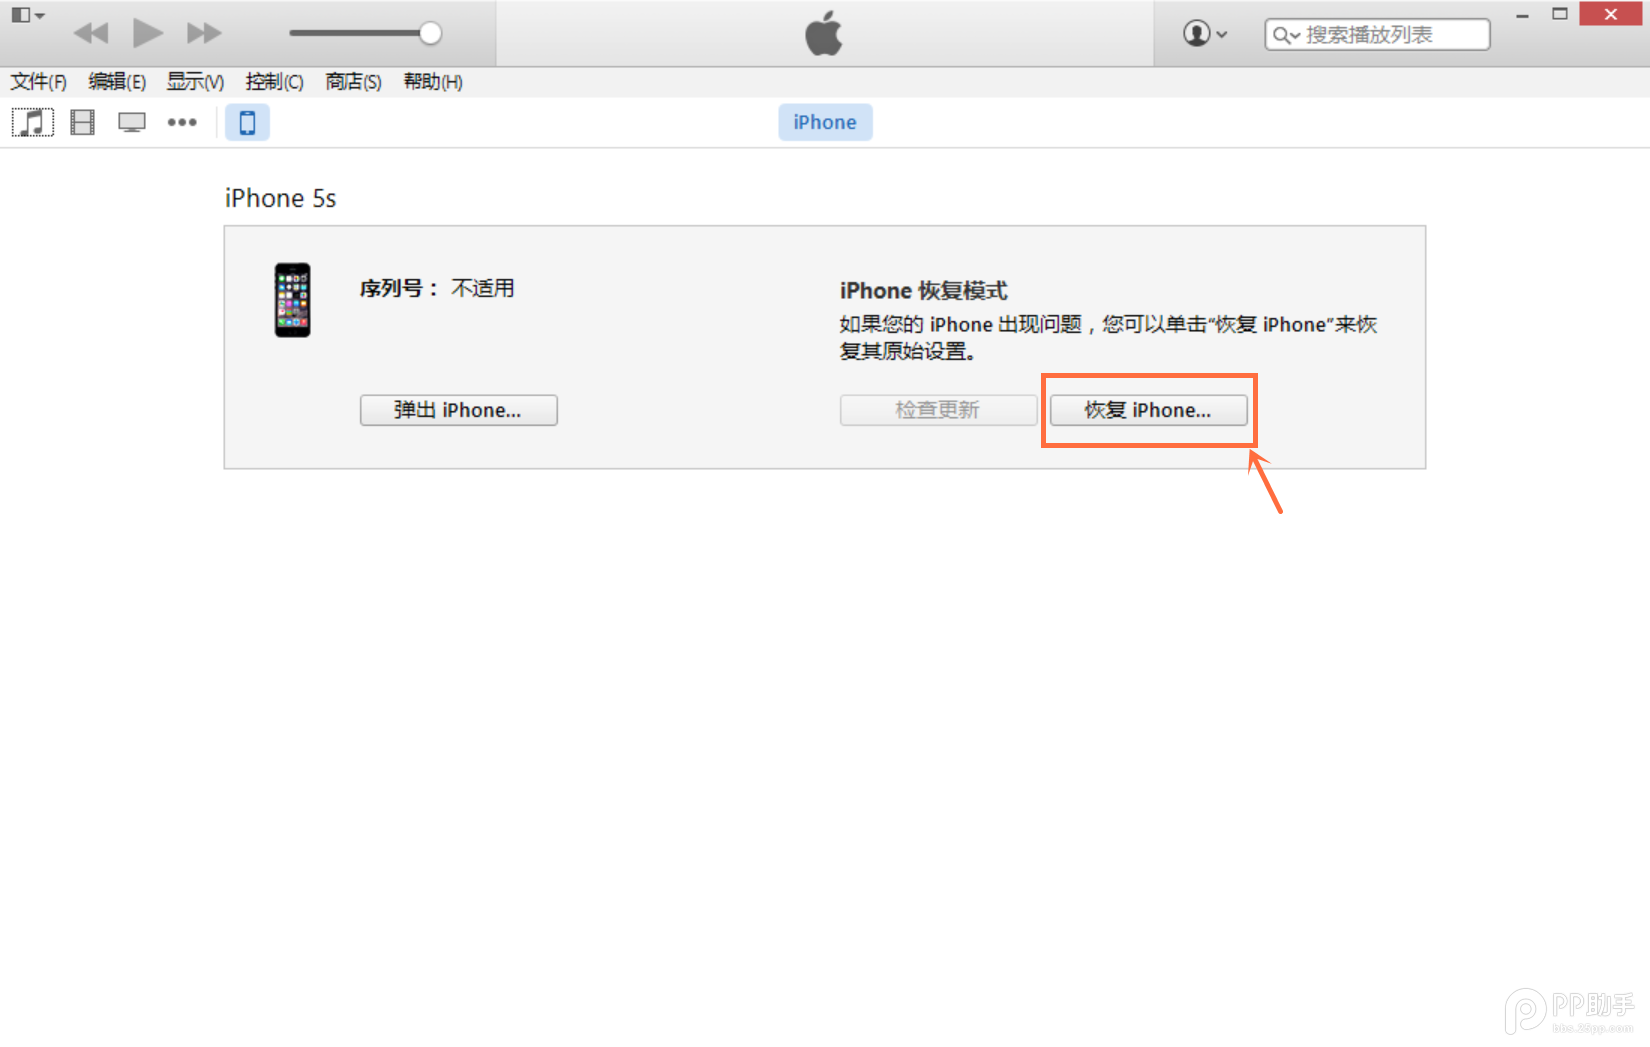Open the user account icon
Viewport: 1650px width, 1047px height.
1196,33
